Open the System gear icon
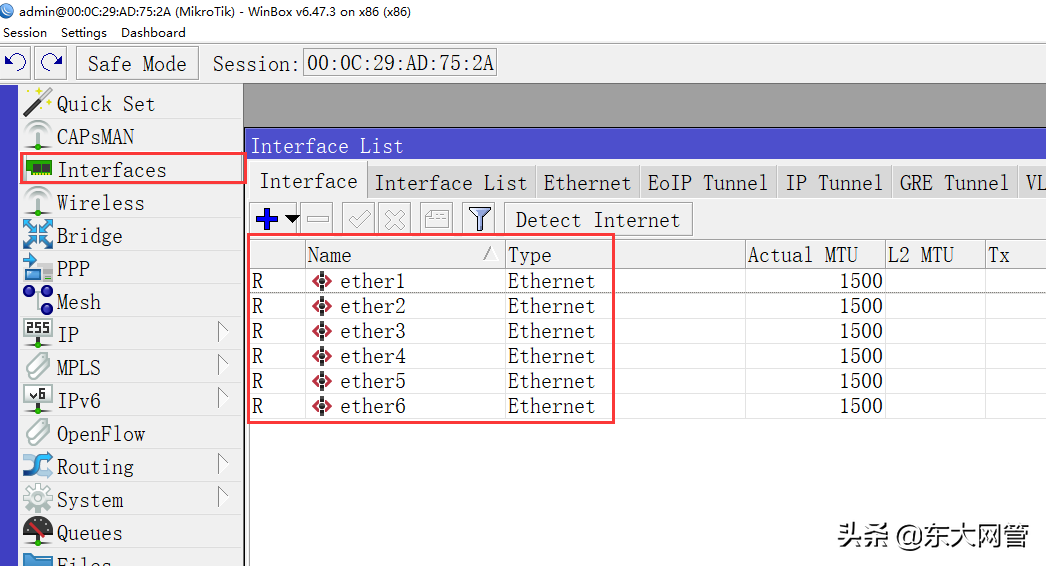This screenshot has height=566, width=1046. coord(38,498)
